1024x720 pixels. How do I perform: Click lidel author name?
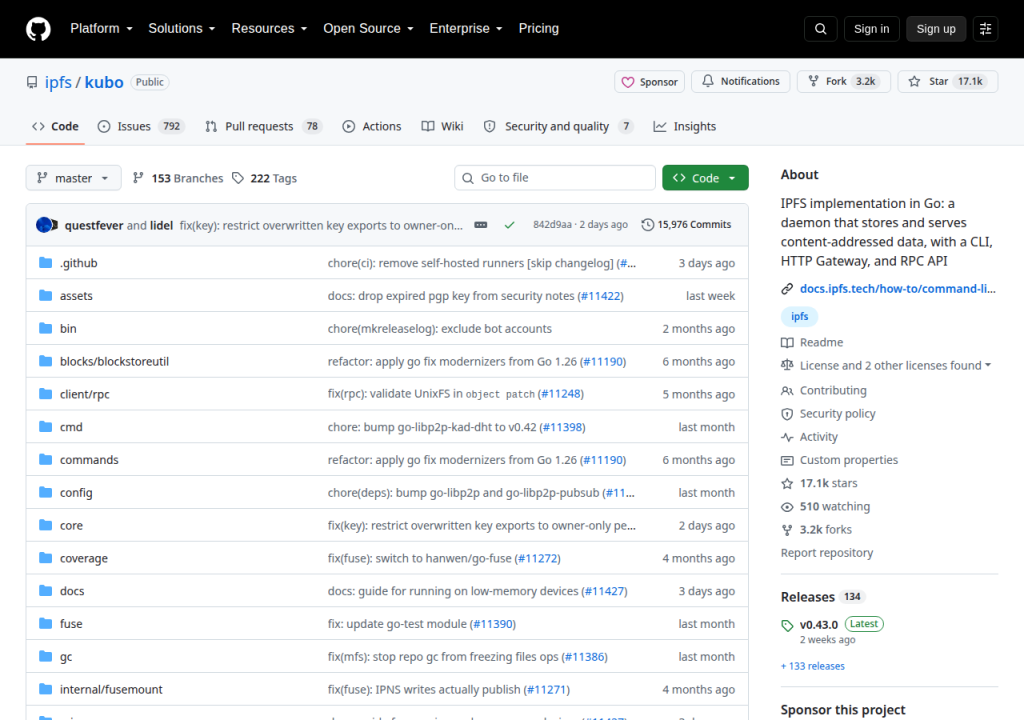coord(161,225)
